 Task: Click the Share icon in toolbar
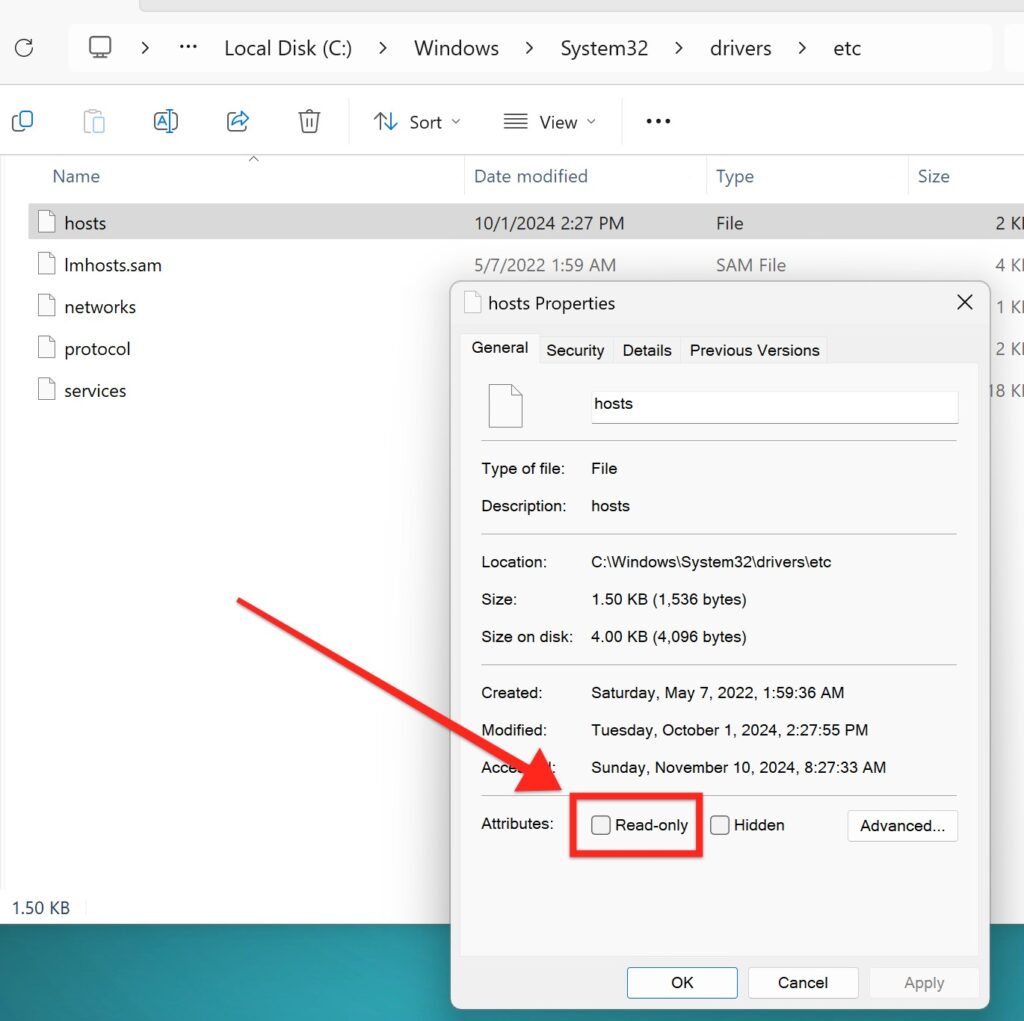click(238, 122)
